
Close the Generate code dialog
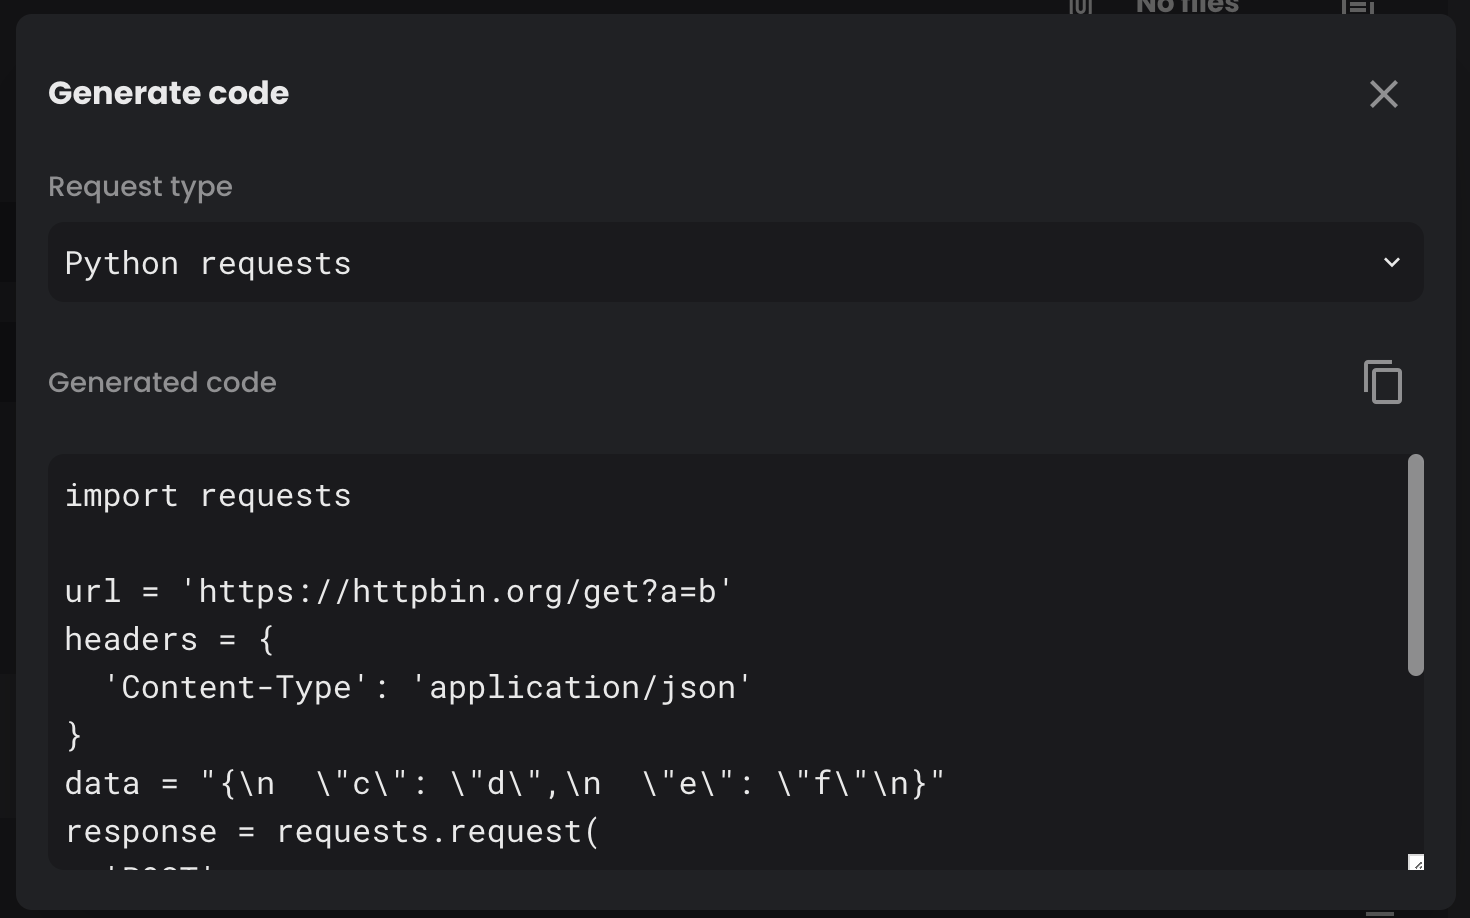click(1383, 94)
